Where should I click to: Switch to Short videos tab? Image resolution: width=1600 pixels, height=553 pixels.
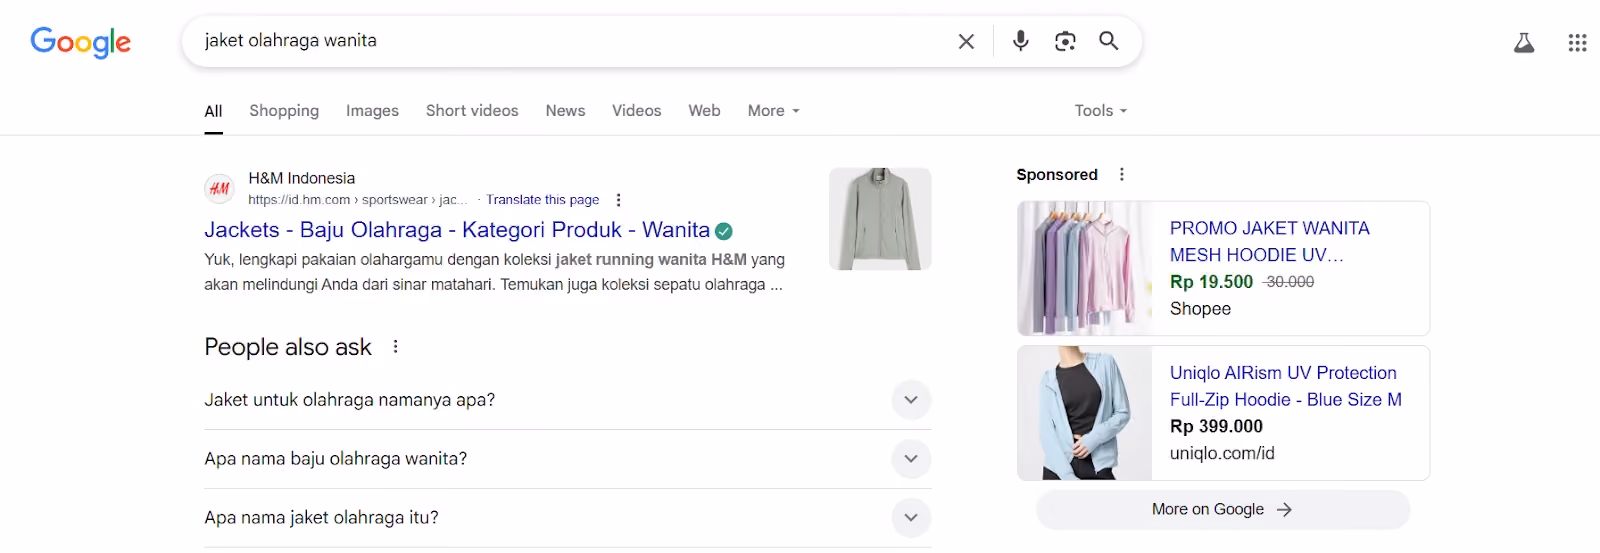(x=472, y=111)
